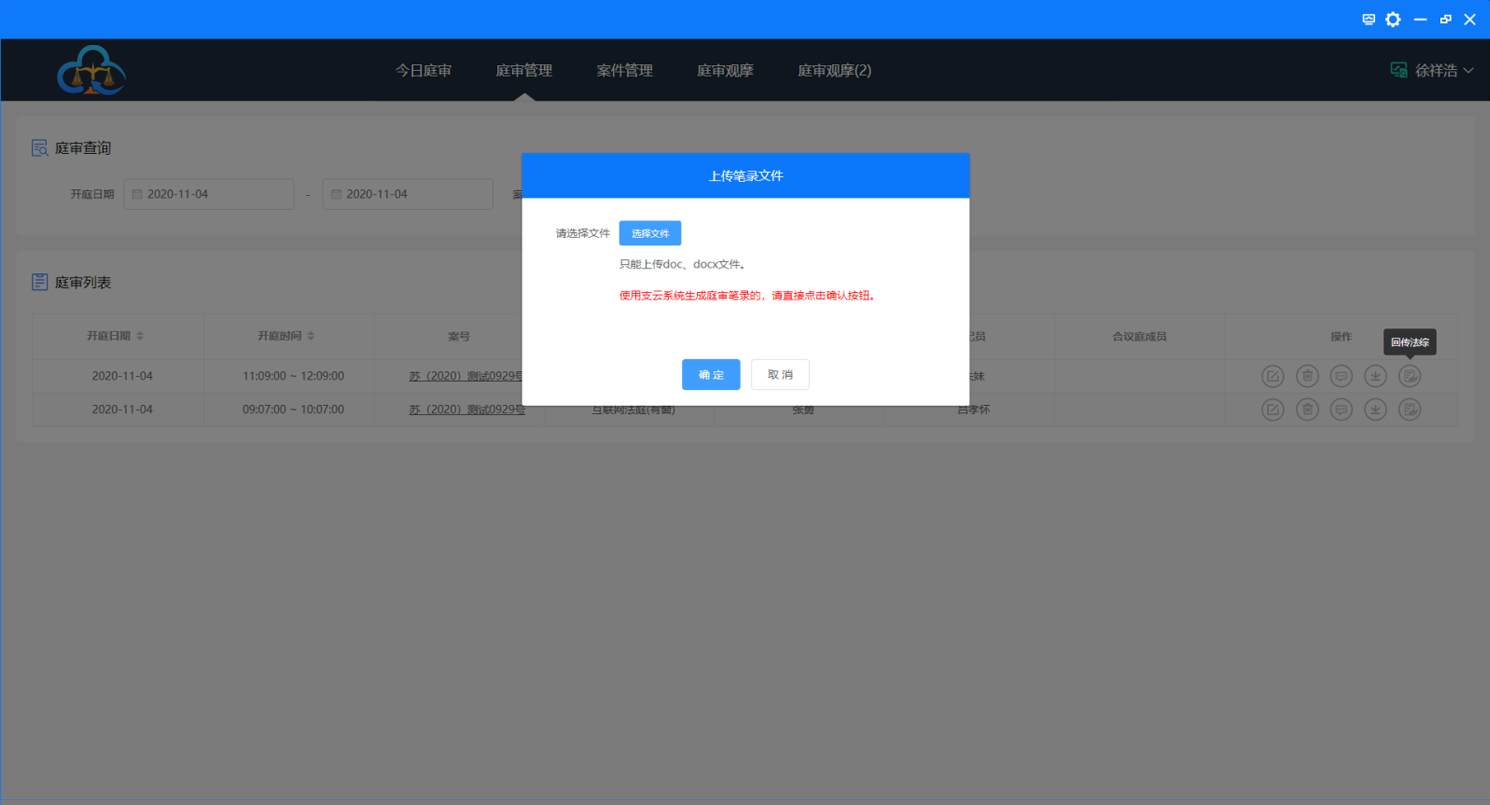Click the green screen icon beside 徐祥浩

pyautogui.click(x=1399, y=70)
